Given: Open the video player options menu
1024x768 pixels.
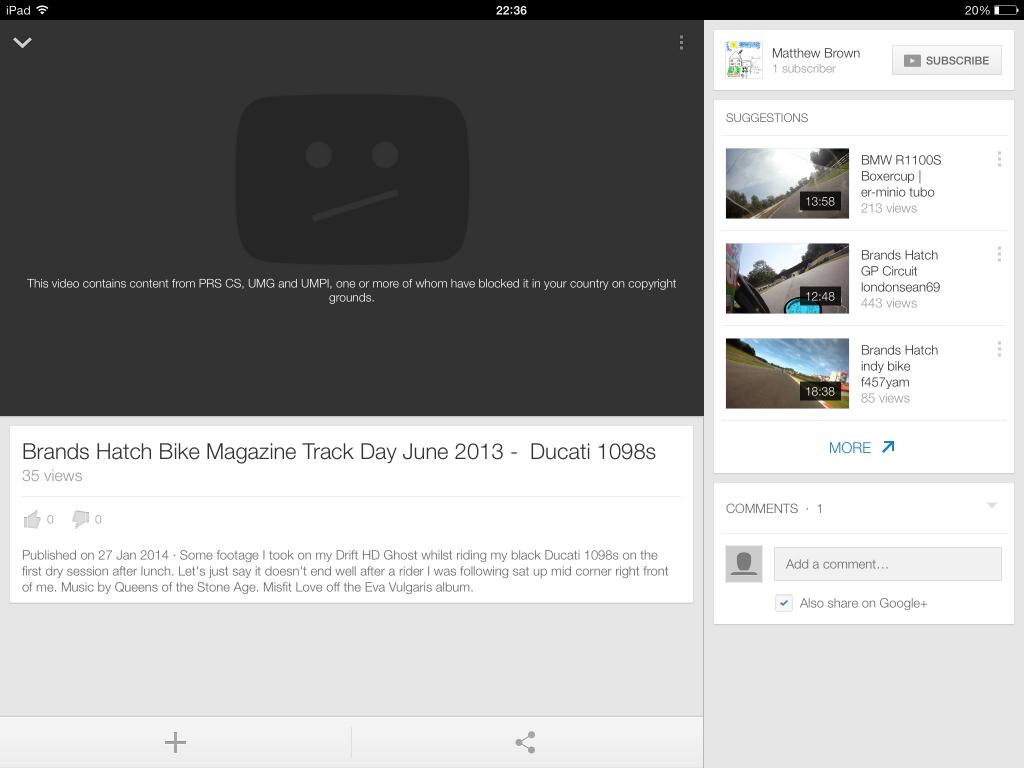Looking at the screenshot, I should coord(681,42).
